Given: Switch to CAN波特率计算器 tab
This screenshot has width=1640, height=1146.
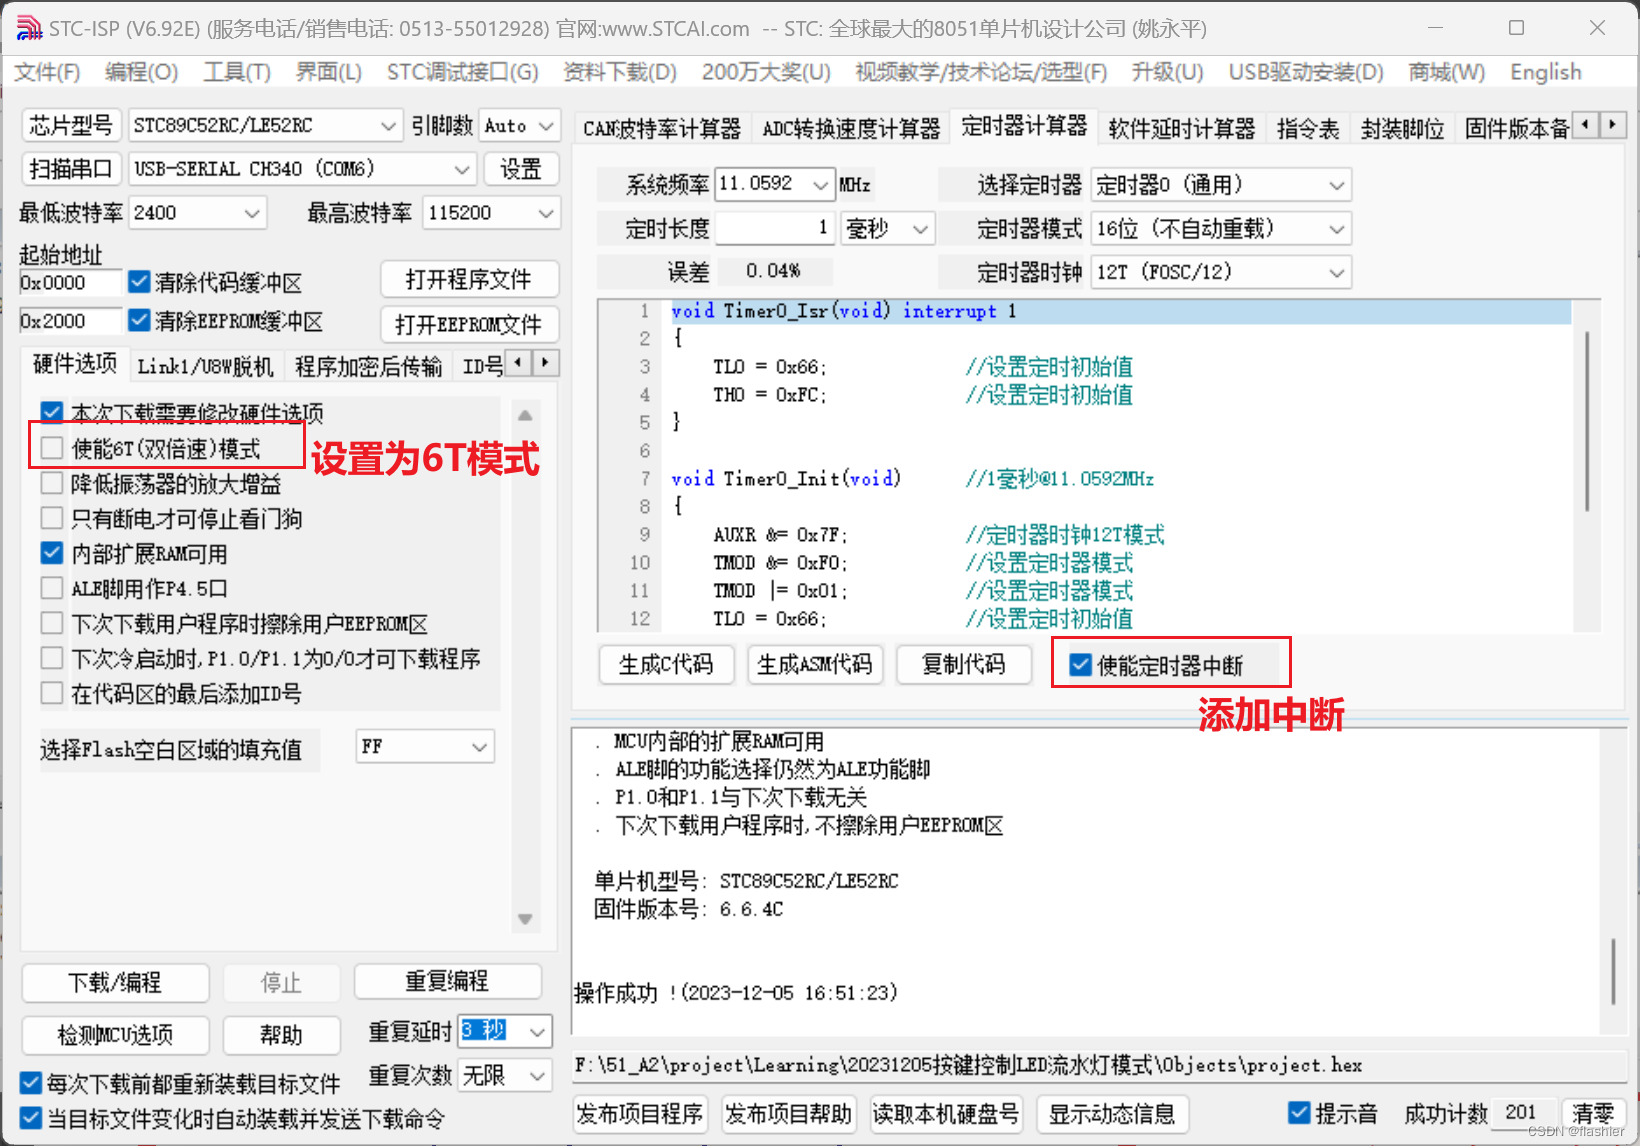Looking at the screenshot, I should coord(661,129).
